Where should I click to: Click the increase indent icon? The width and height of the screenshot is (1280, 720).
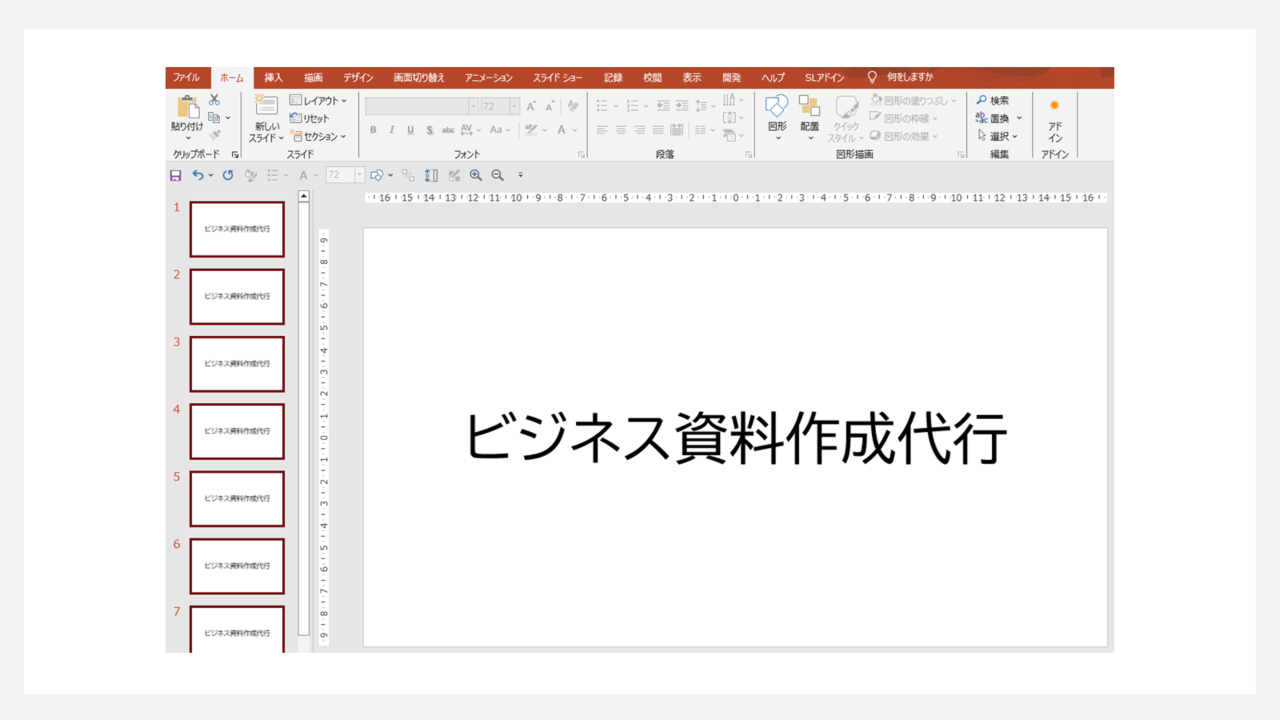pos(681,106)
